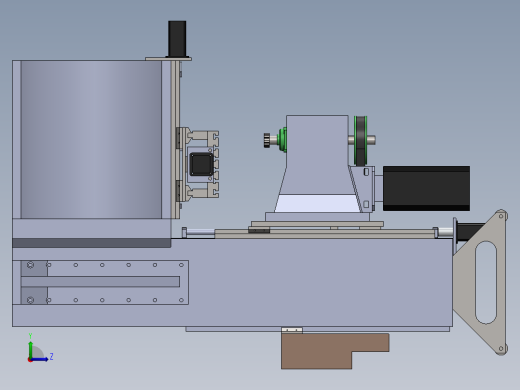Select the brown stepped block below base
The height and width of the screenshot is (390, 520).
(334, 351)
